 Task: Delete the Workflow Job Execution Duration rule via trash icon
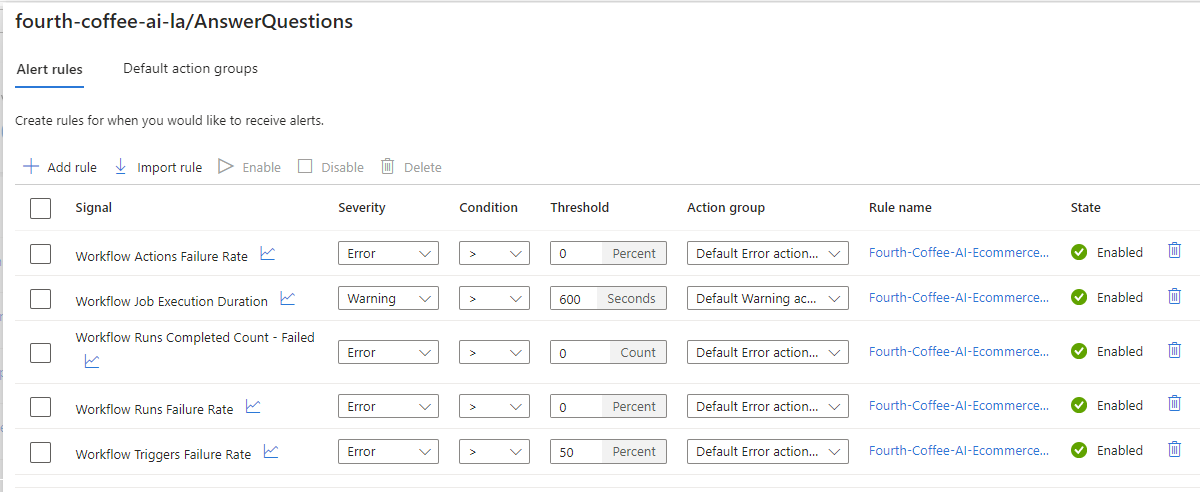coord(1175,296)
